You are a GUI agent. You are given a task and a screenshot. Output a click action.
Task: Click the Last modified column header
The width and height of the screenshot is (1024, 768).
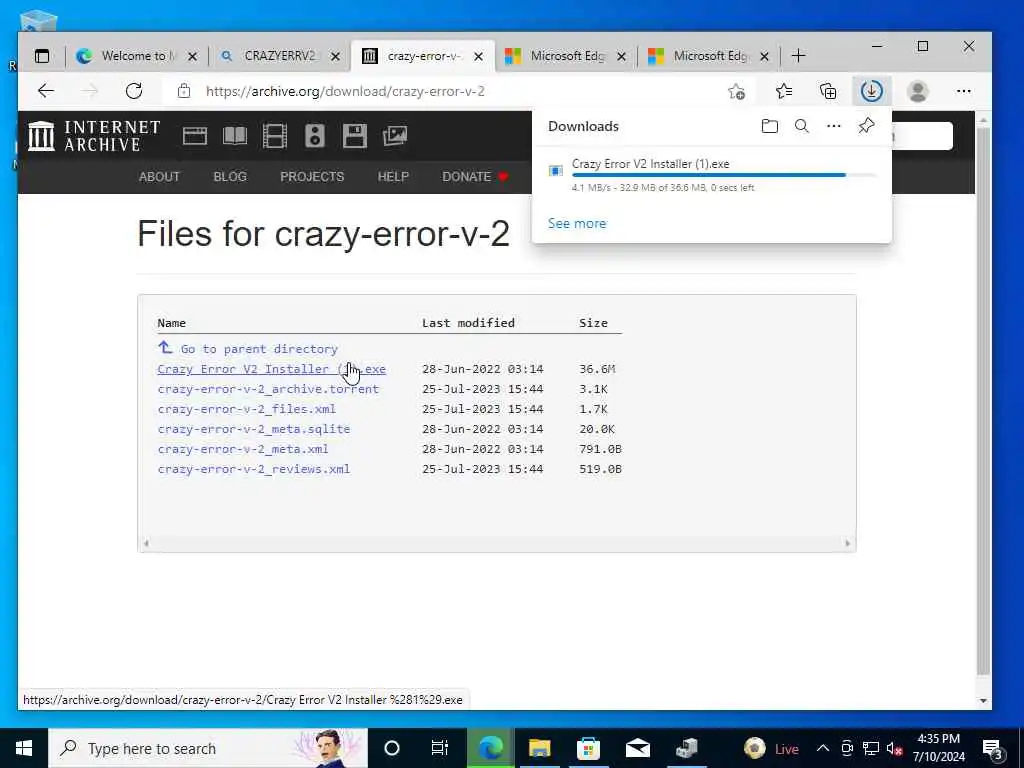(x=468, y=323)
